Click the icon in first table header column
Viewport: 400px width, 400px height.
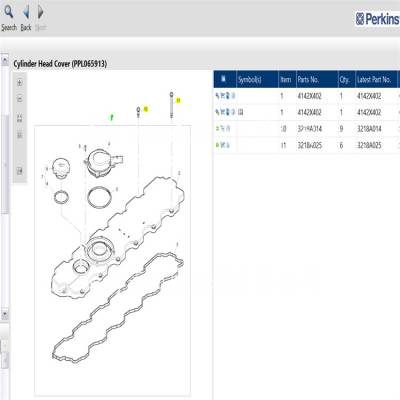pyautogui.click(x=224, y=79)
